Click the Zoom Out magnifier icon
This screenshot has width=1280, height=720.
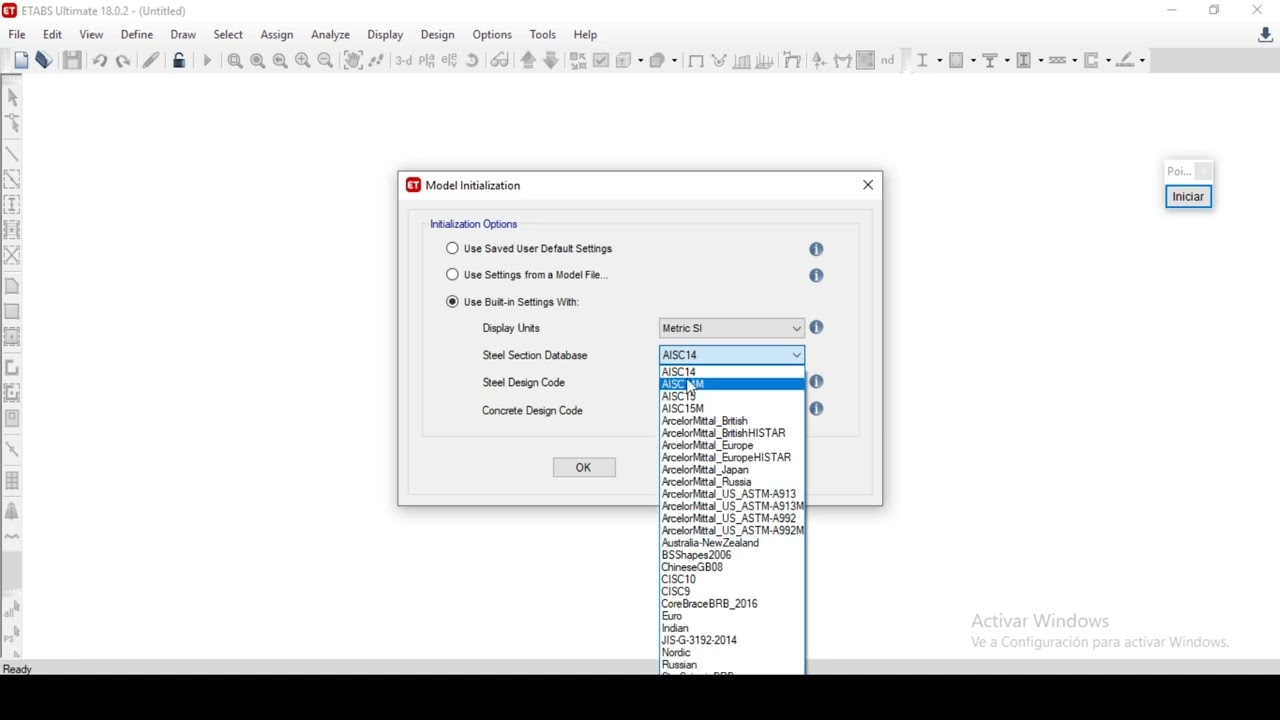tap(325, 61)
